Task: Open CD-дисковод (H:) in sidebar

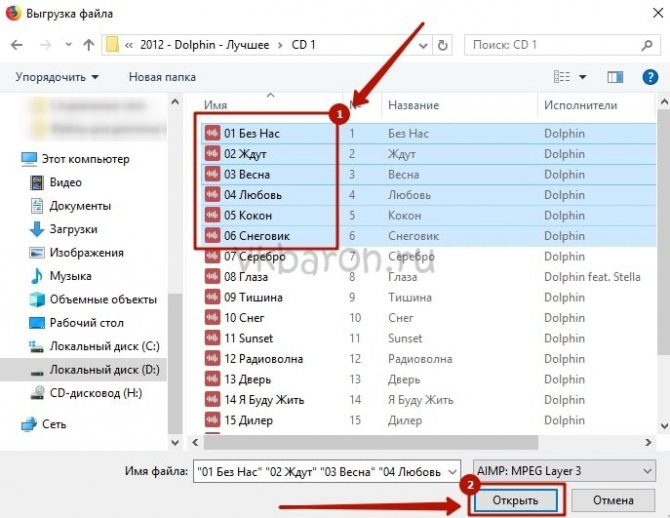Action: click(87, 393)
